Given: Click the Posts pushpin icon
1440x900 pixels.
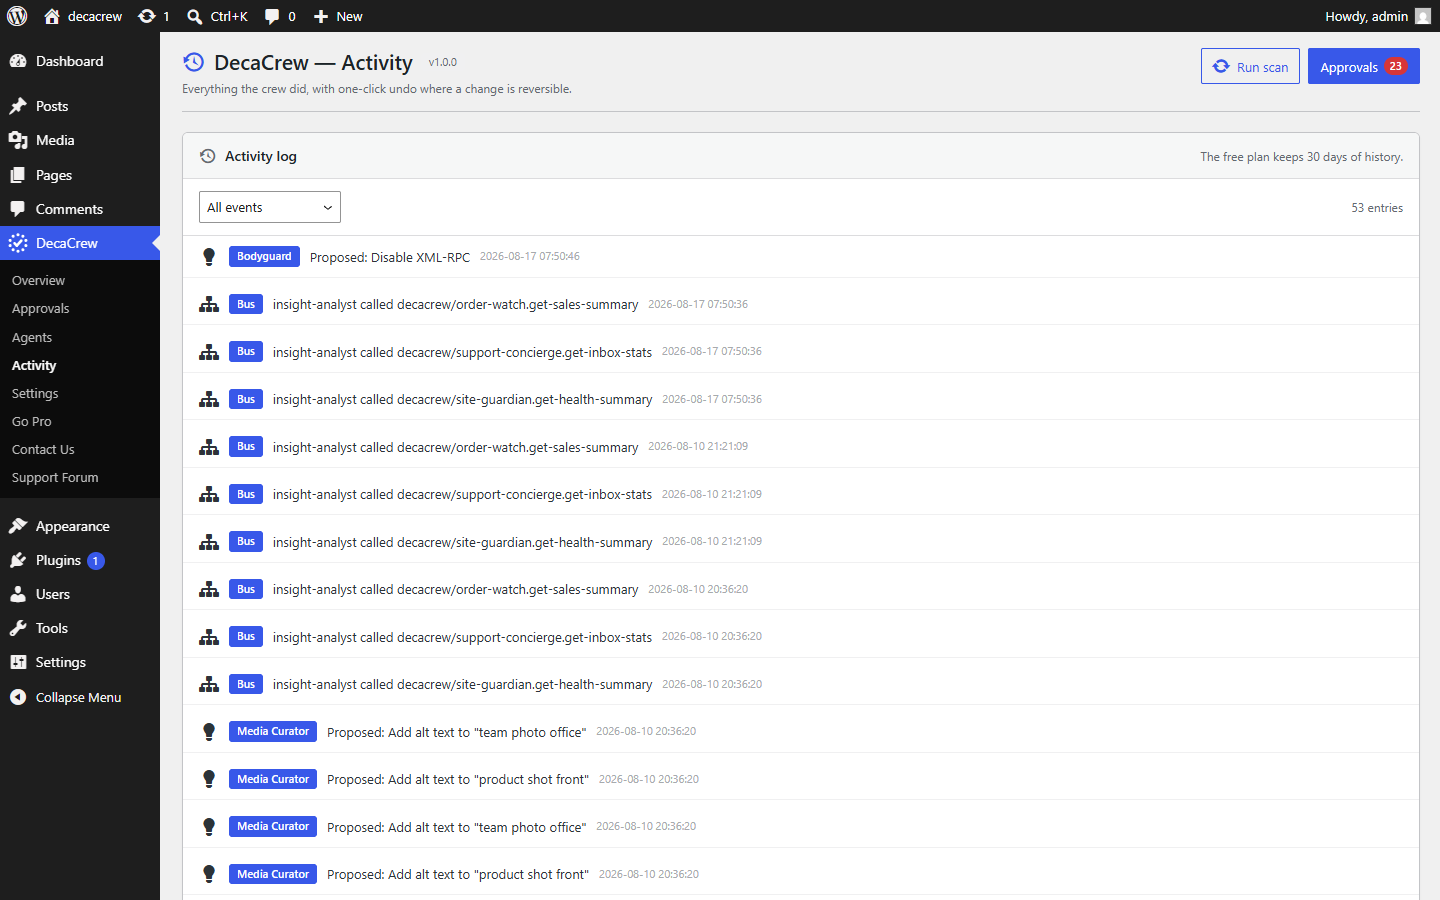Looking at the screenshot, I should pos(18,106).
